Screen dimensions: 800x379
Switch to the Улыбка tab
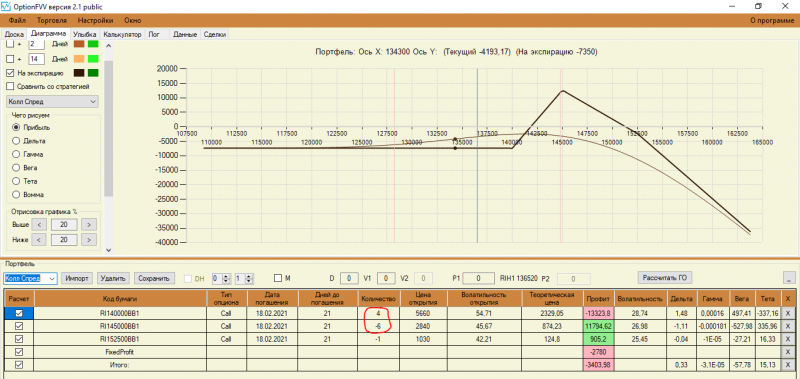[x=84, y=35]
